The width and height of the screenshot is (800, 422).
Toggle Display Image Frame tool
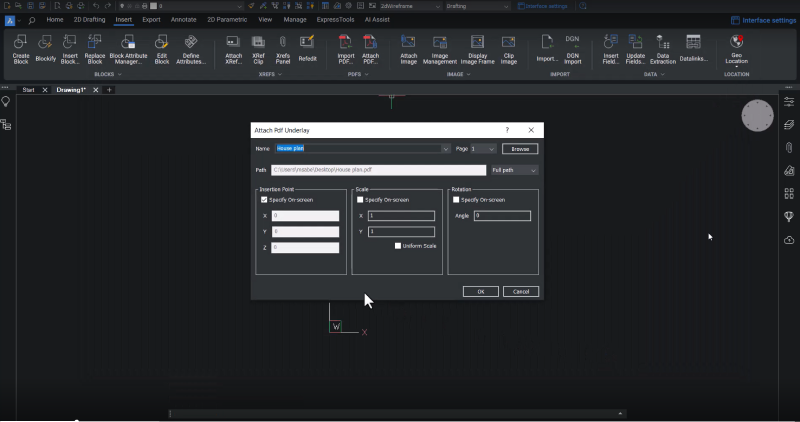tap(478, 49)
